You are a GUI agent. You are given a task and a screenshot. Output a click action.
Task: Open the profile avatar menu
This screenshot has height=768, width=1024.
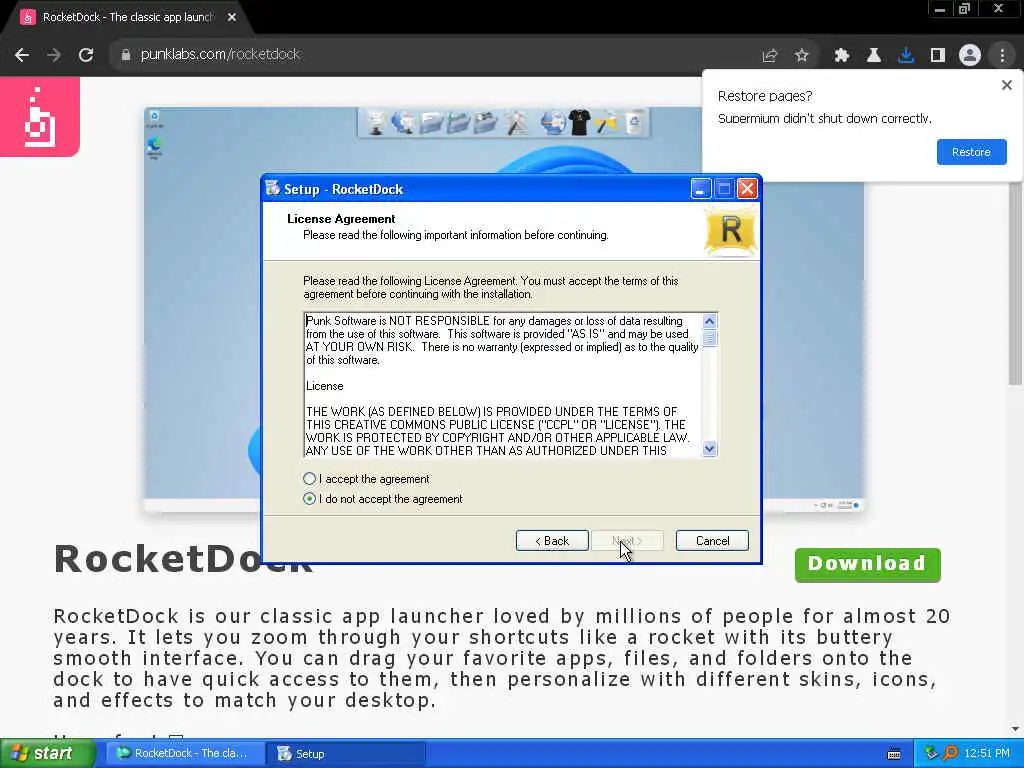tap(970, 56)
